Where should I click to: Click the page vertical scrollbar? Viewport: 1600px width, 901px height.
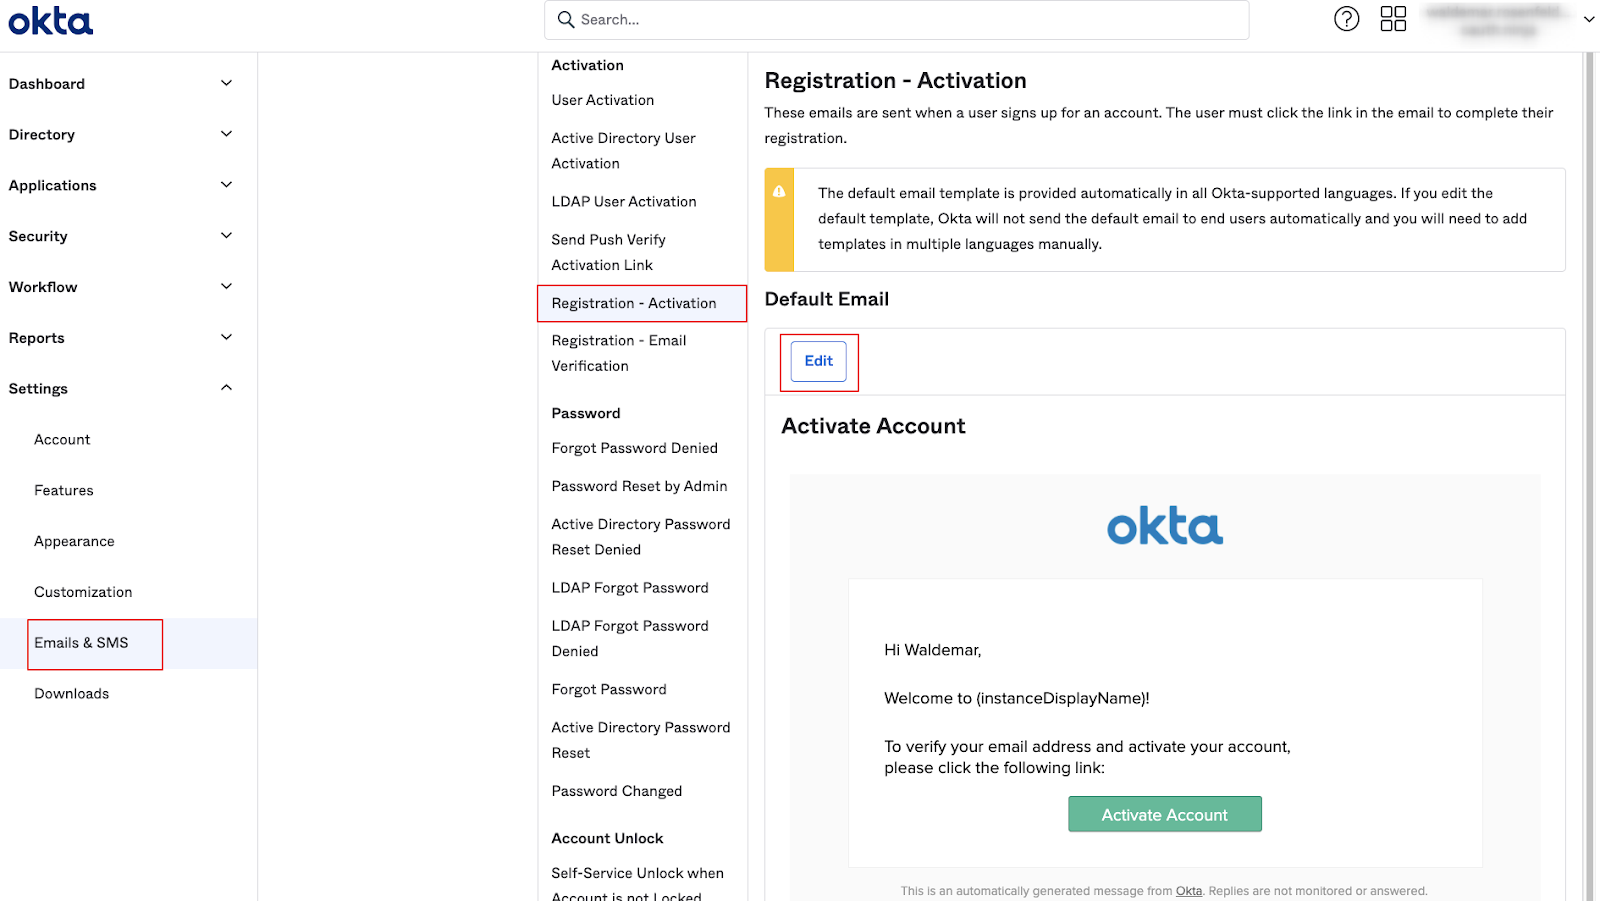tap(1590, 476)
